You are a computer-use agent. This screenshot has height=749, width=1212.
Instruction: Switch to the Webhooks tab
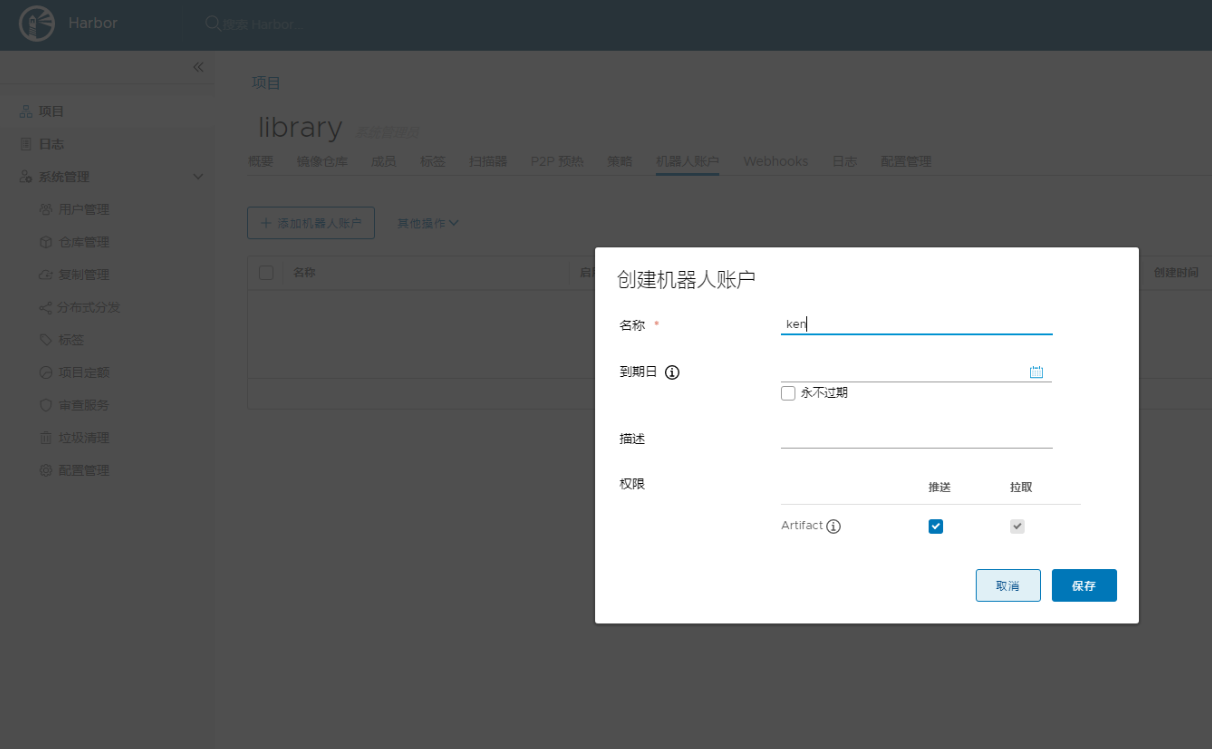point(776,161)
